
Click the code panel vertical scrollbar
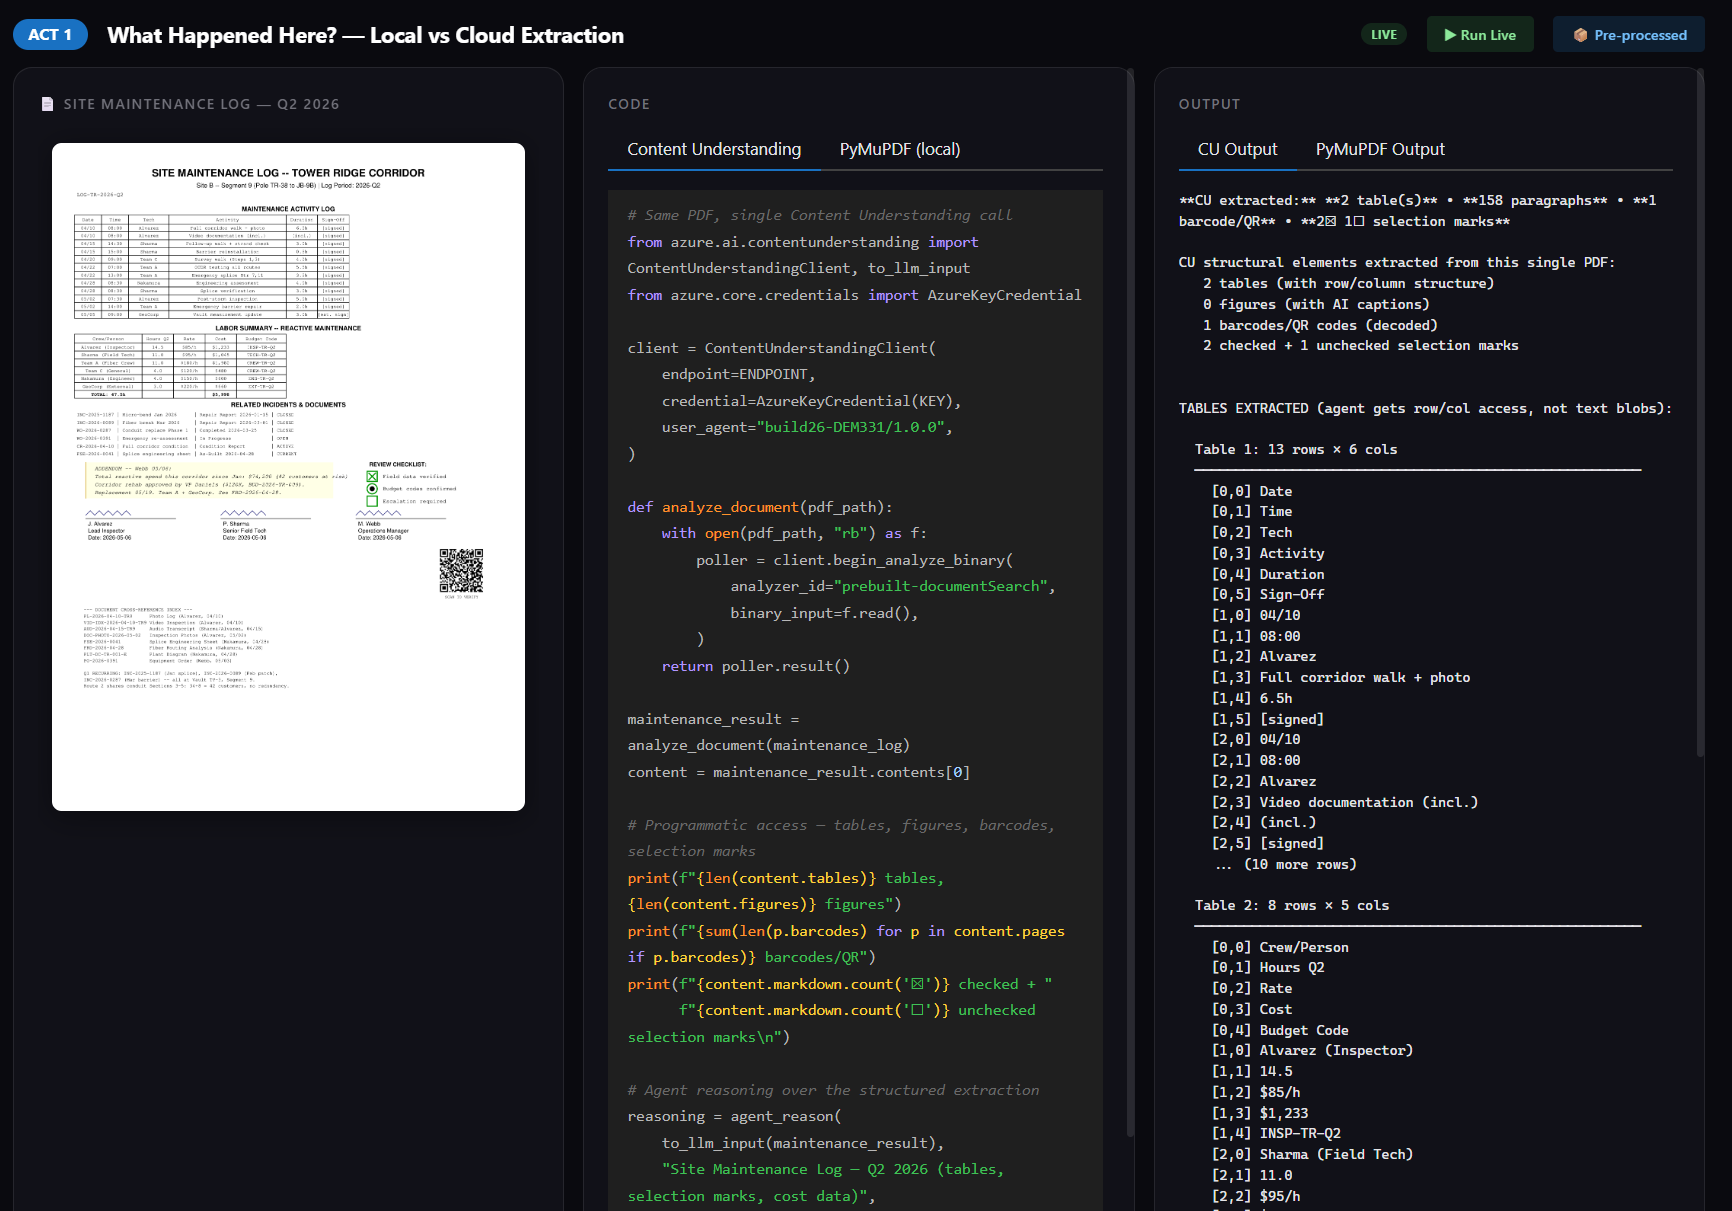pos(1130,603)
